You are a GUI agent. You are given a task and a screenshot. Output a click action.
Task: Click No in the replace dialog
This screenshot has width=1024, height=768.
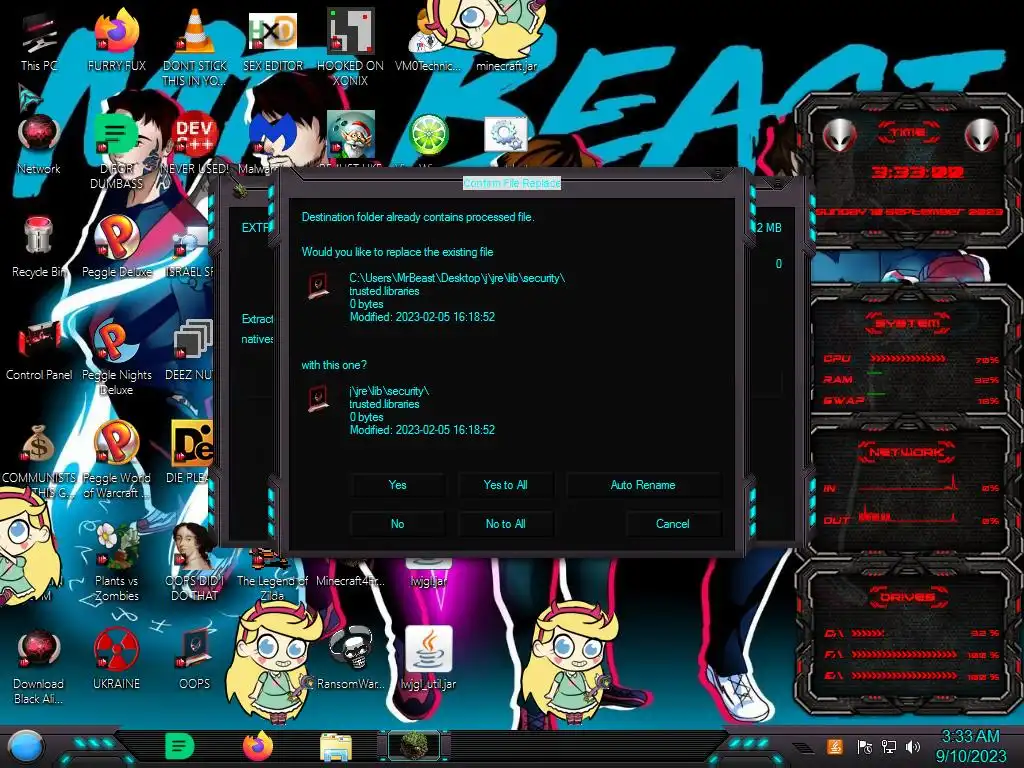pos(397,524)
